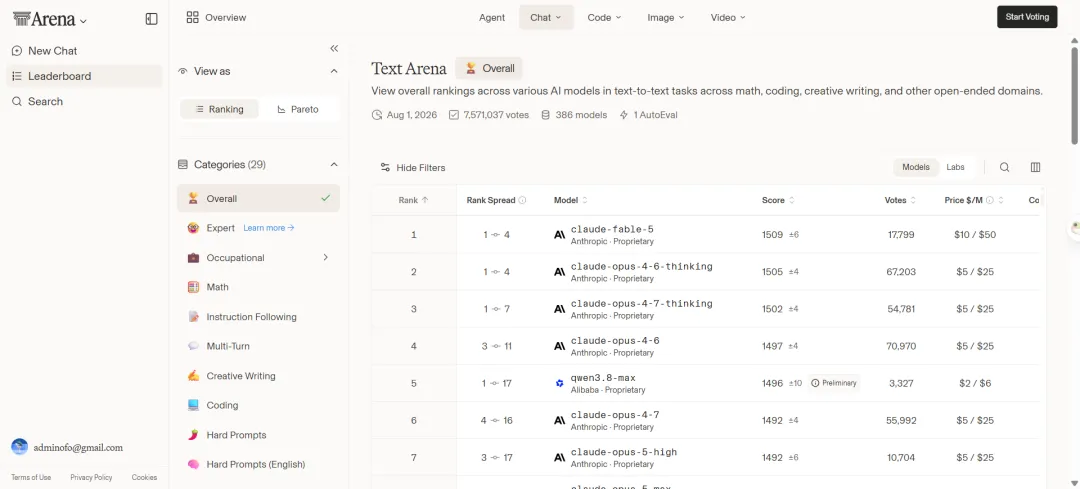Click the Preliminary badge on qwen3.8-max
Screen dimensions: 1080x489
tap(834, 383)
